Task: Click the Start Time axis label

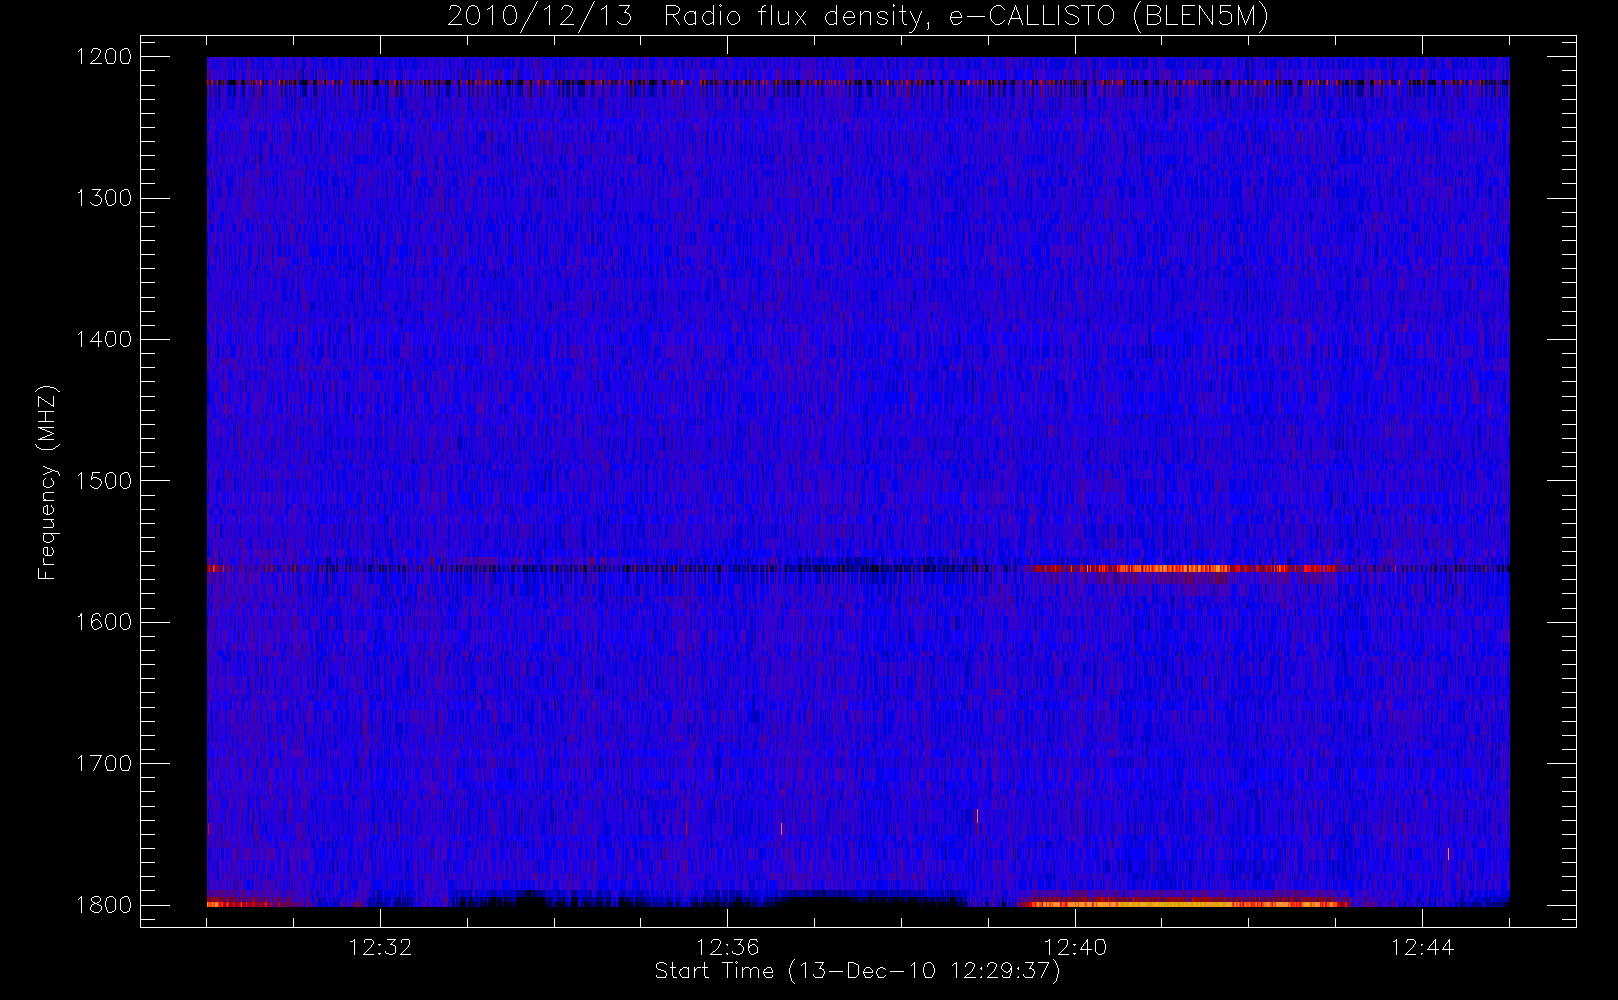Action: (x=857, y=971)
